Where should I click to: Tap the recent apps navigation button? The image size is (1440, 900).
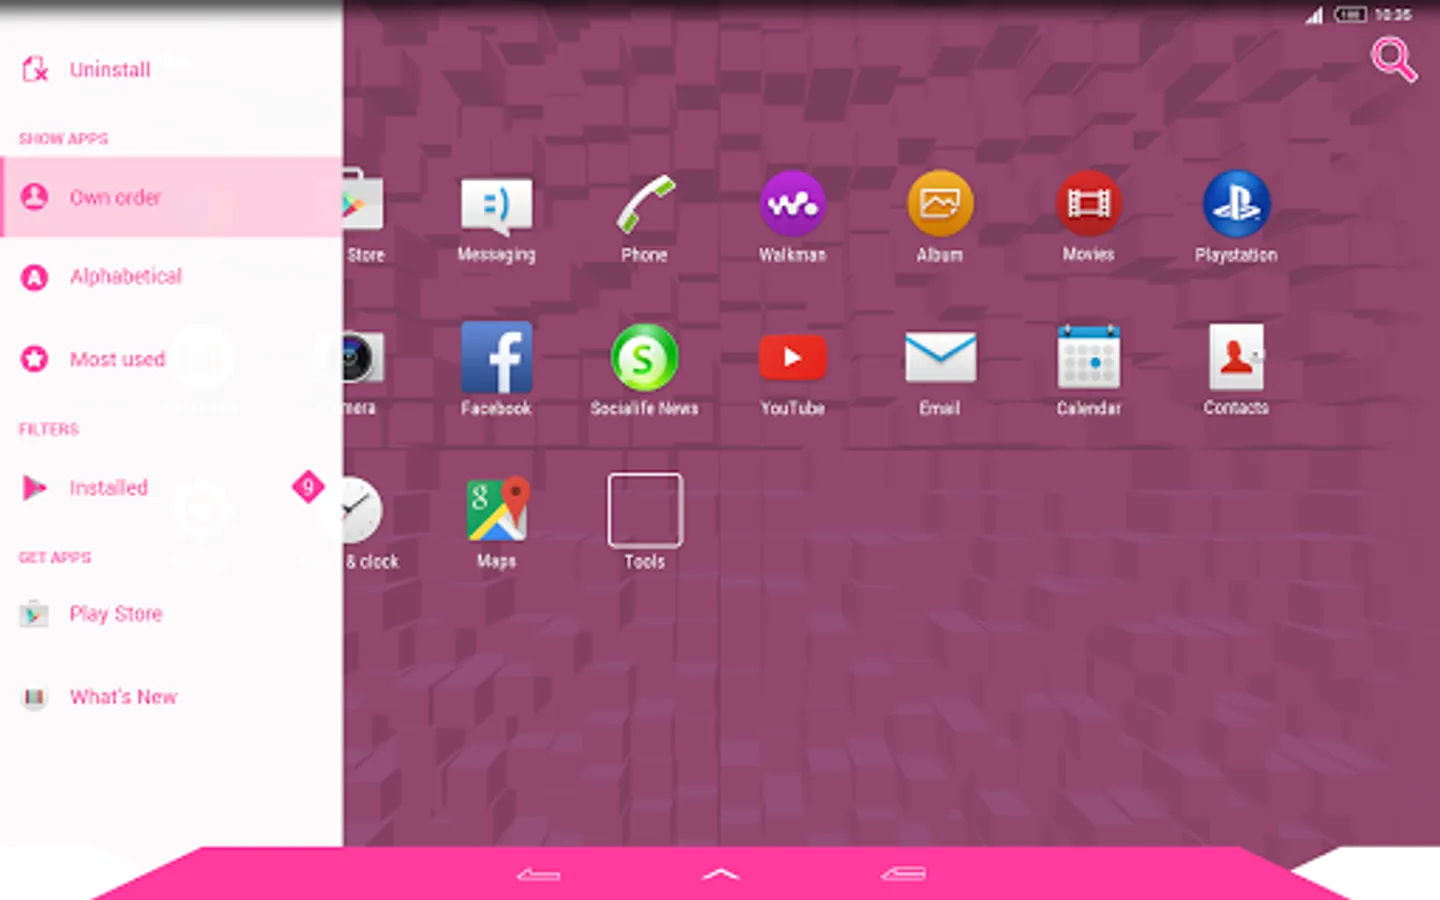903,875
